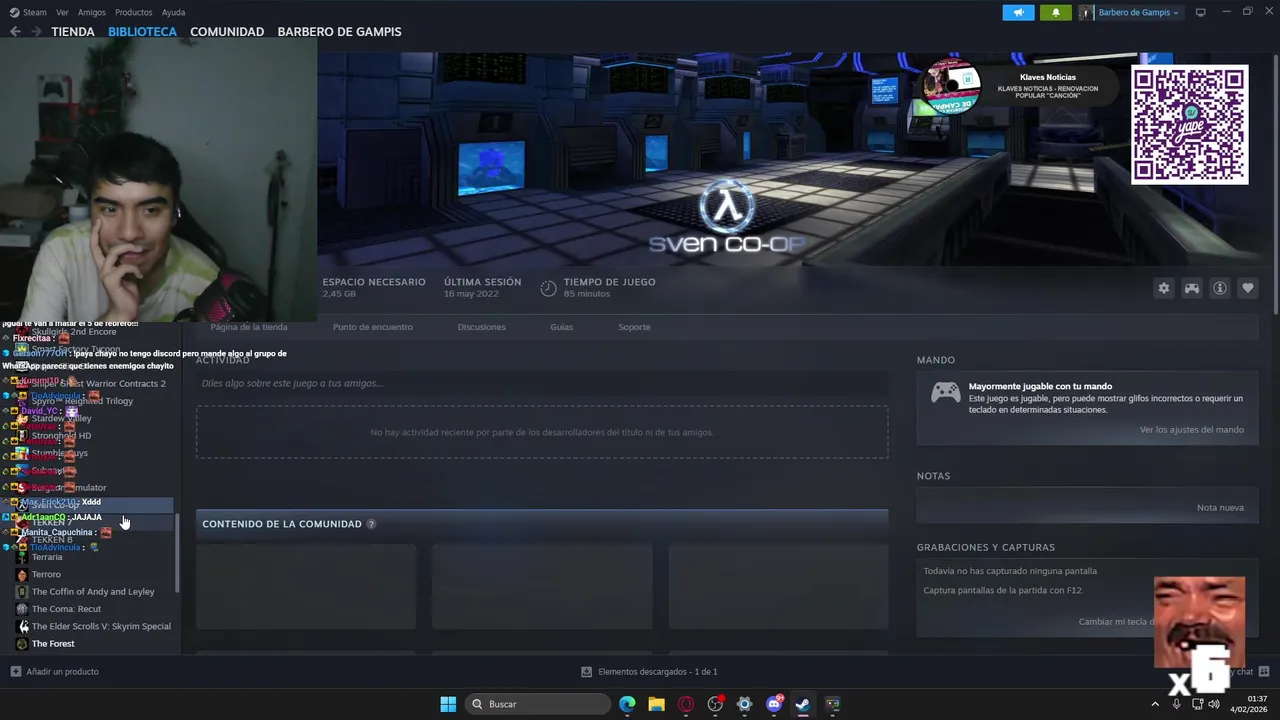This screenshot has height=720, width=1280.
Task: Click the Klaves Noticias song overlay
Action: point(1020,88)
